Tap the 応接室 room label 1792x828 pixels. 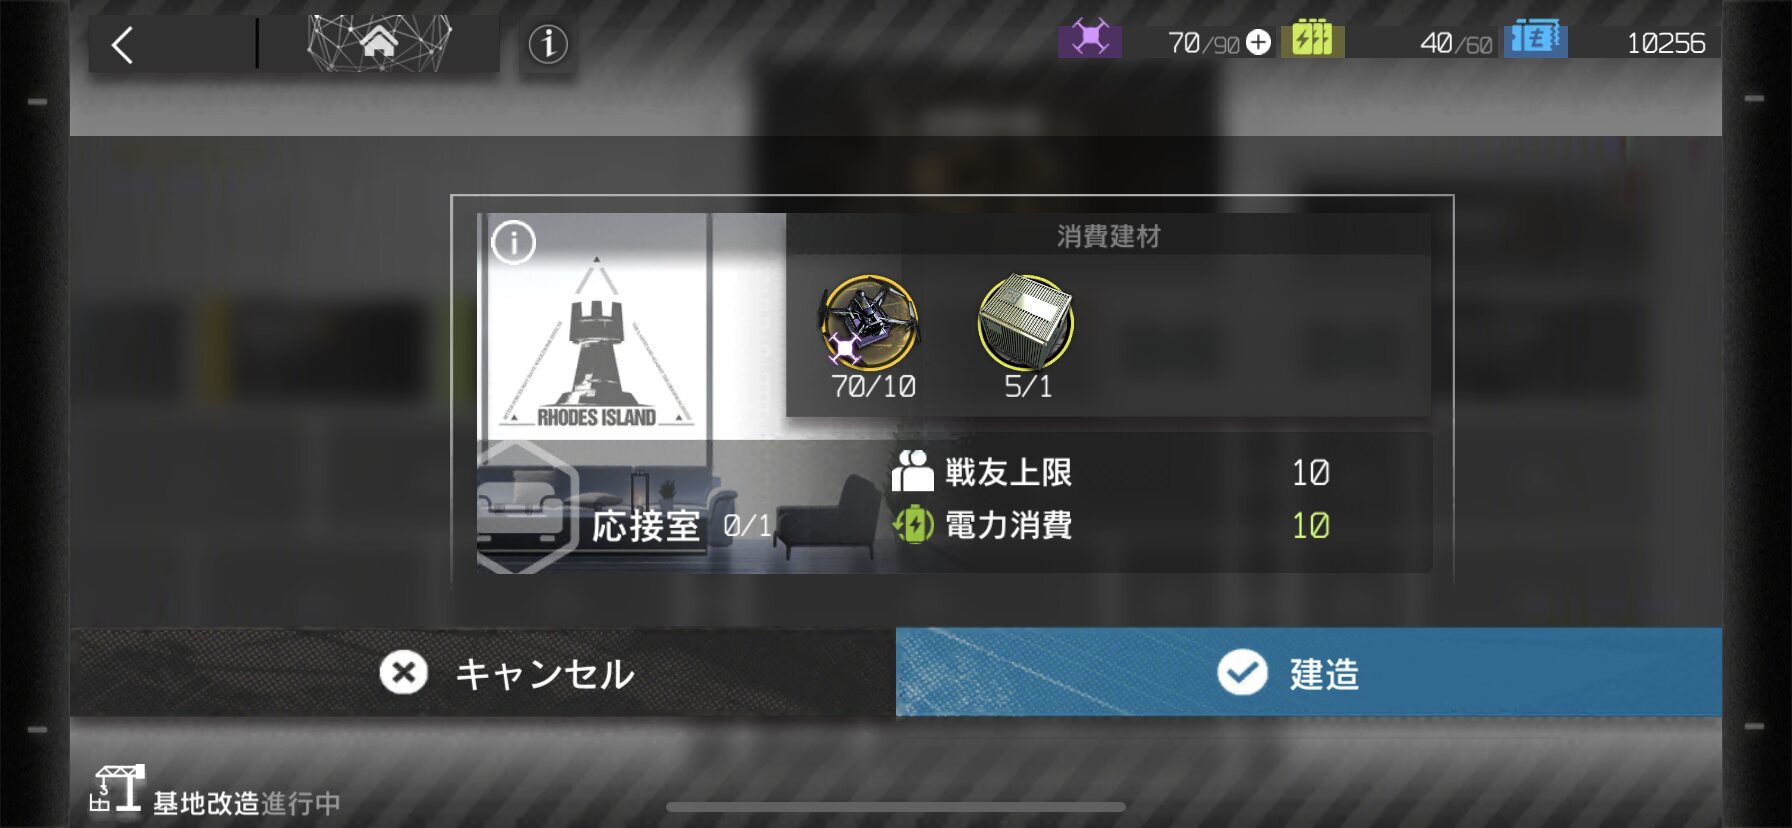coord(646,526)
